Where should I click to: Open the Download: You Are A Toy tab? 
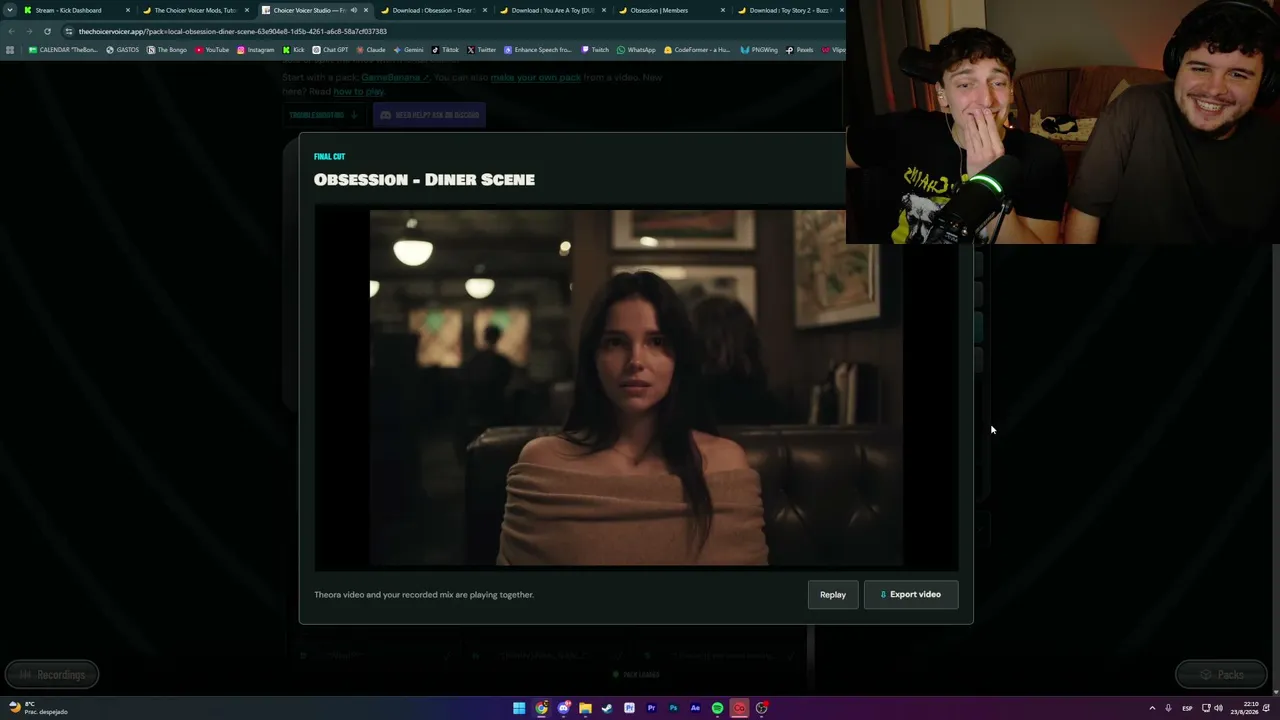(553, 10)
